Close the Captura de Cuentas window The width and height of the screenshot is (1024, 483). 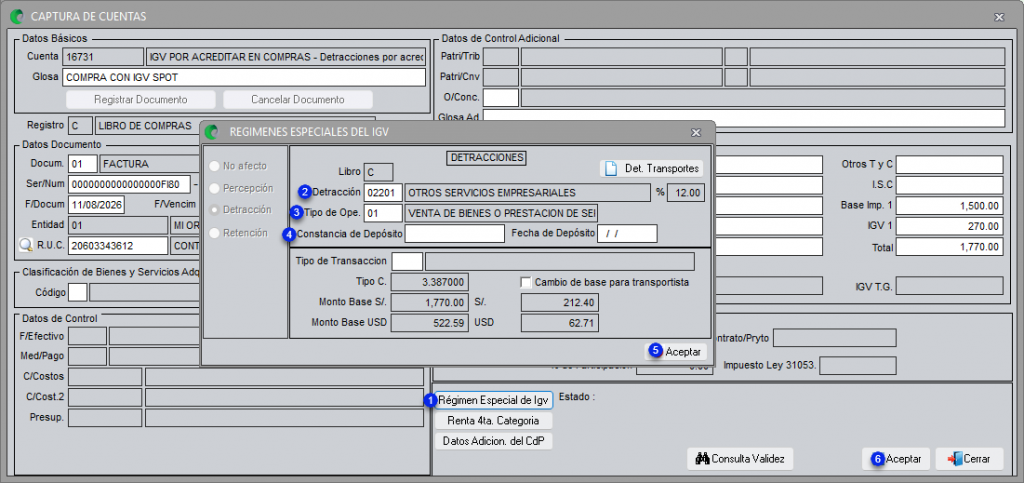coord(999,17)
